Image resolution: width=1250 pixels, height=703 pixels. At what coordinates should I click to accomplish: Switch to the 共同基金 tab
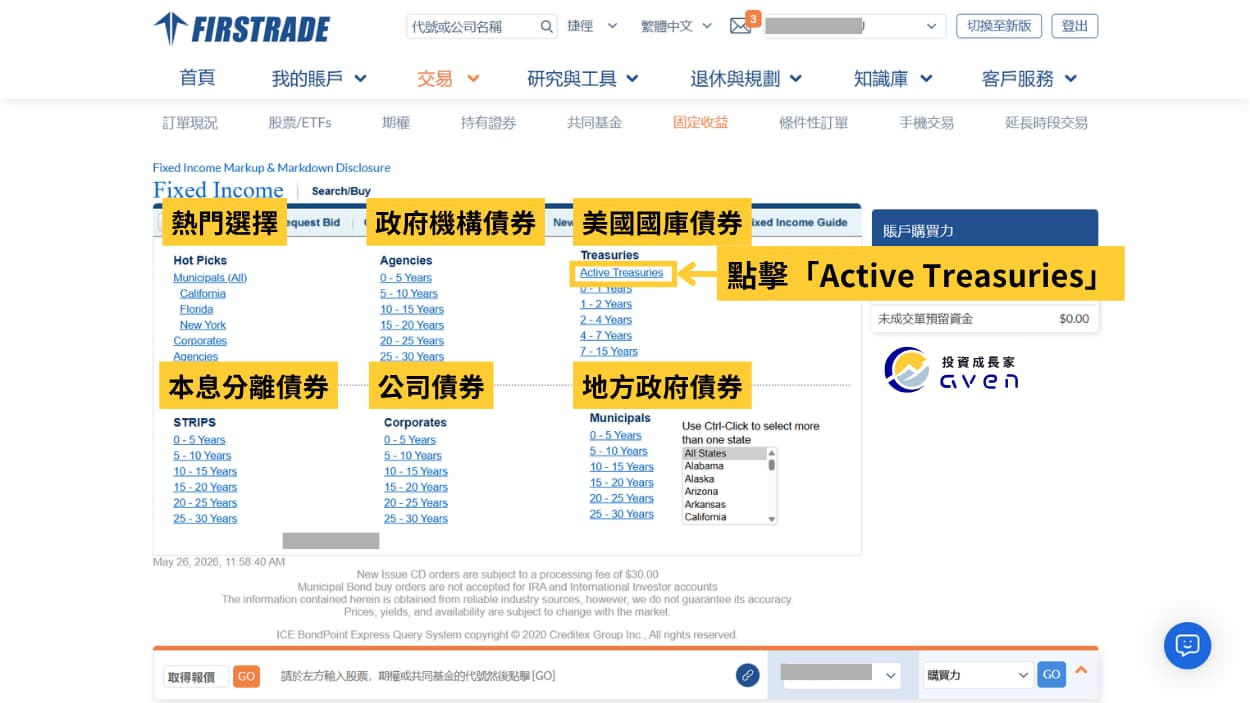pos(595,123)
